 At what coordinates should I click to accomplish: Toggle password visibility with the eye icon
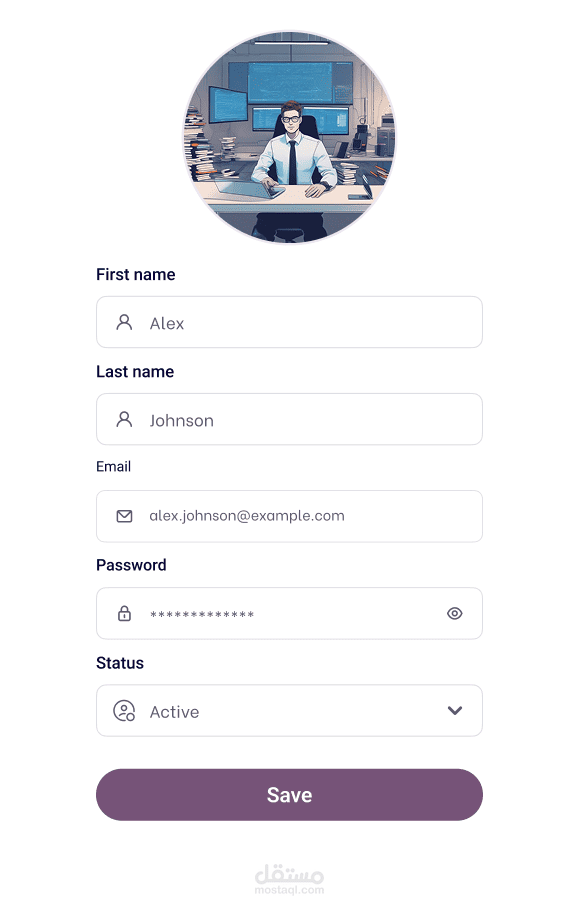click(455, 613)
